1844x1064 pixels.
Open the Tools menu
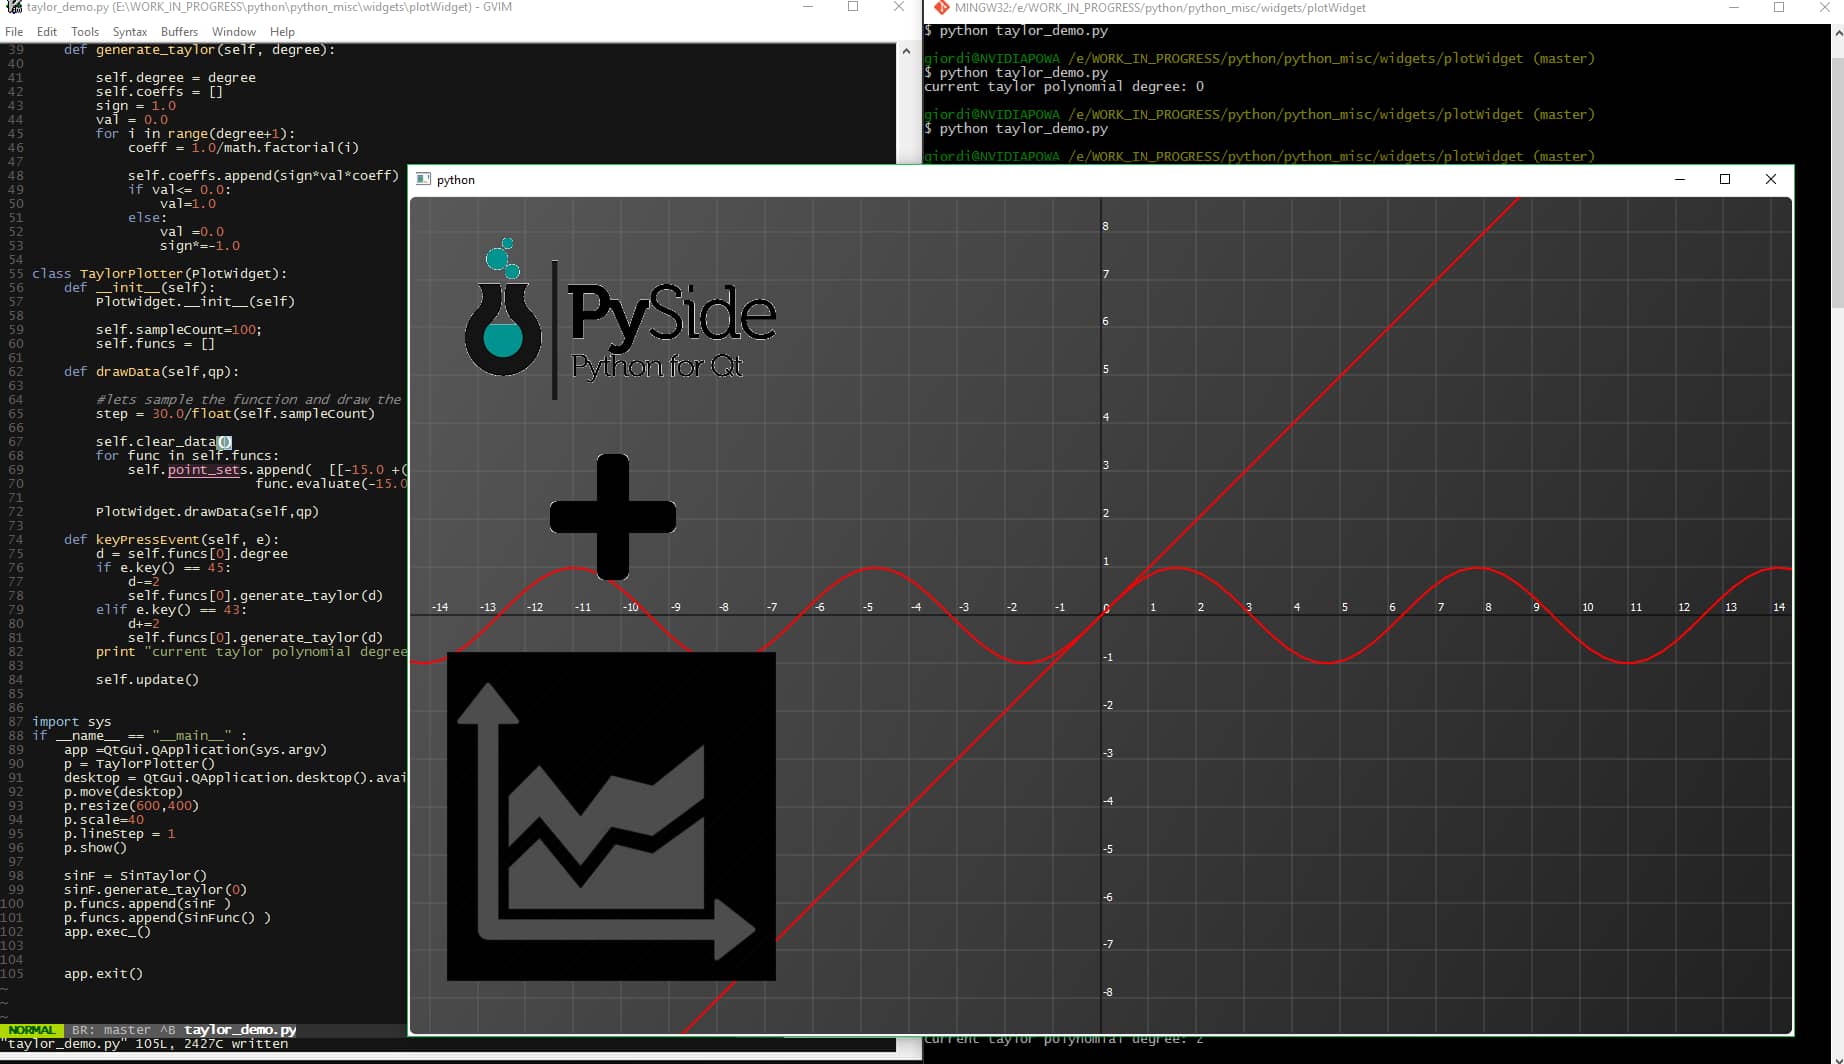[x=84, y=31]
